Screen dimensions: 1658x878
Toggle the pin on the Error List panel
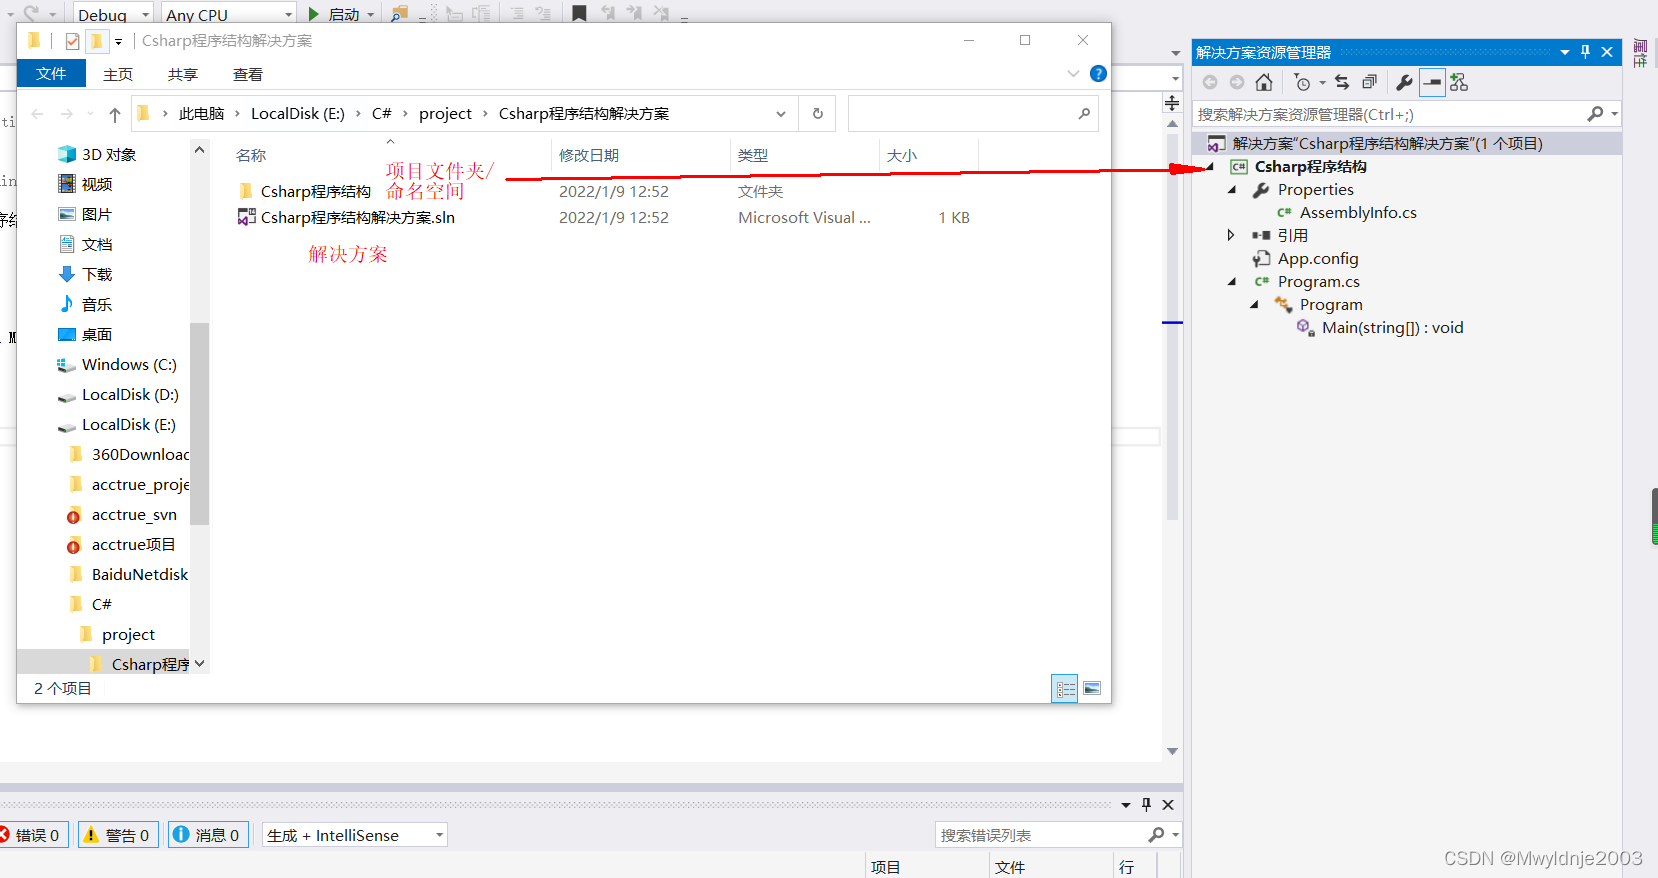pyautogui.click(x=1146, y=804)
